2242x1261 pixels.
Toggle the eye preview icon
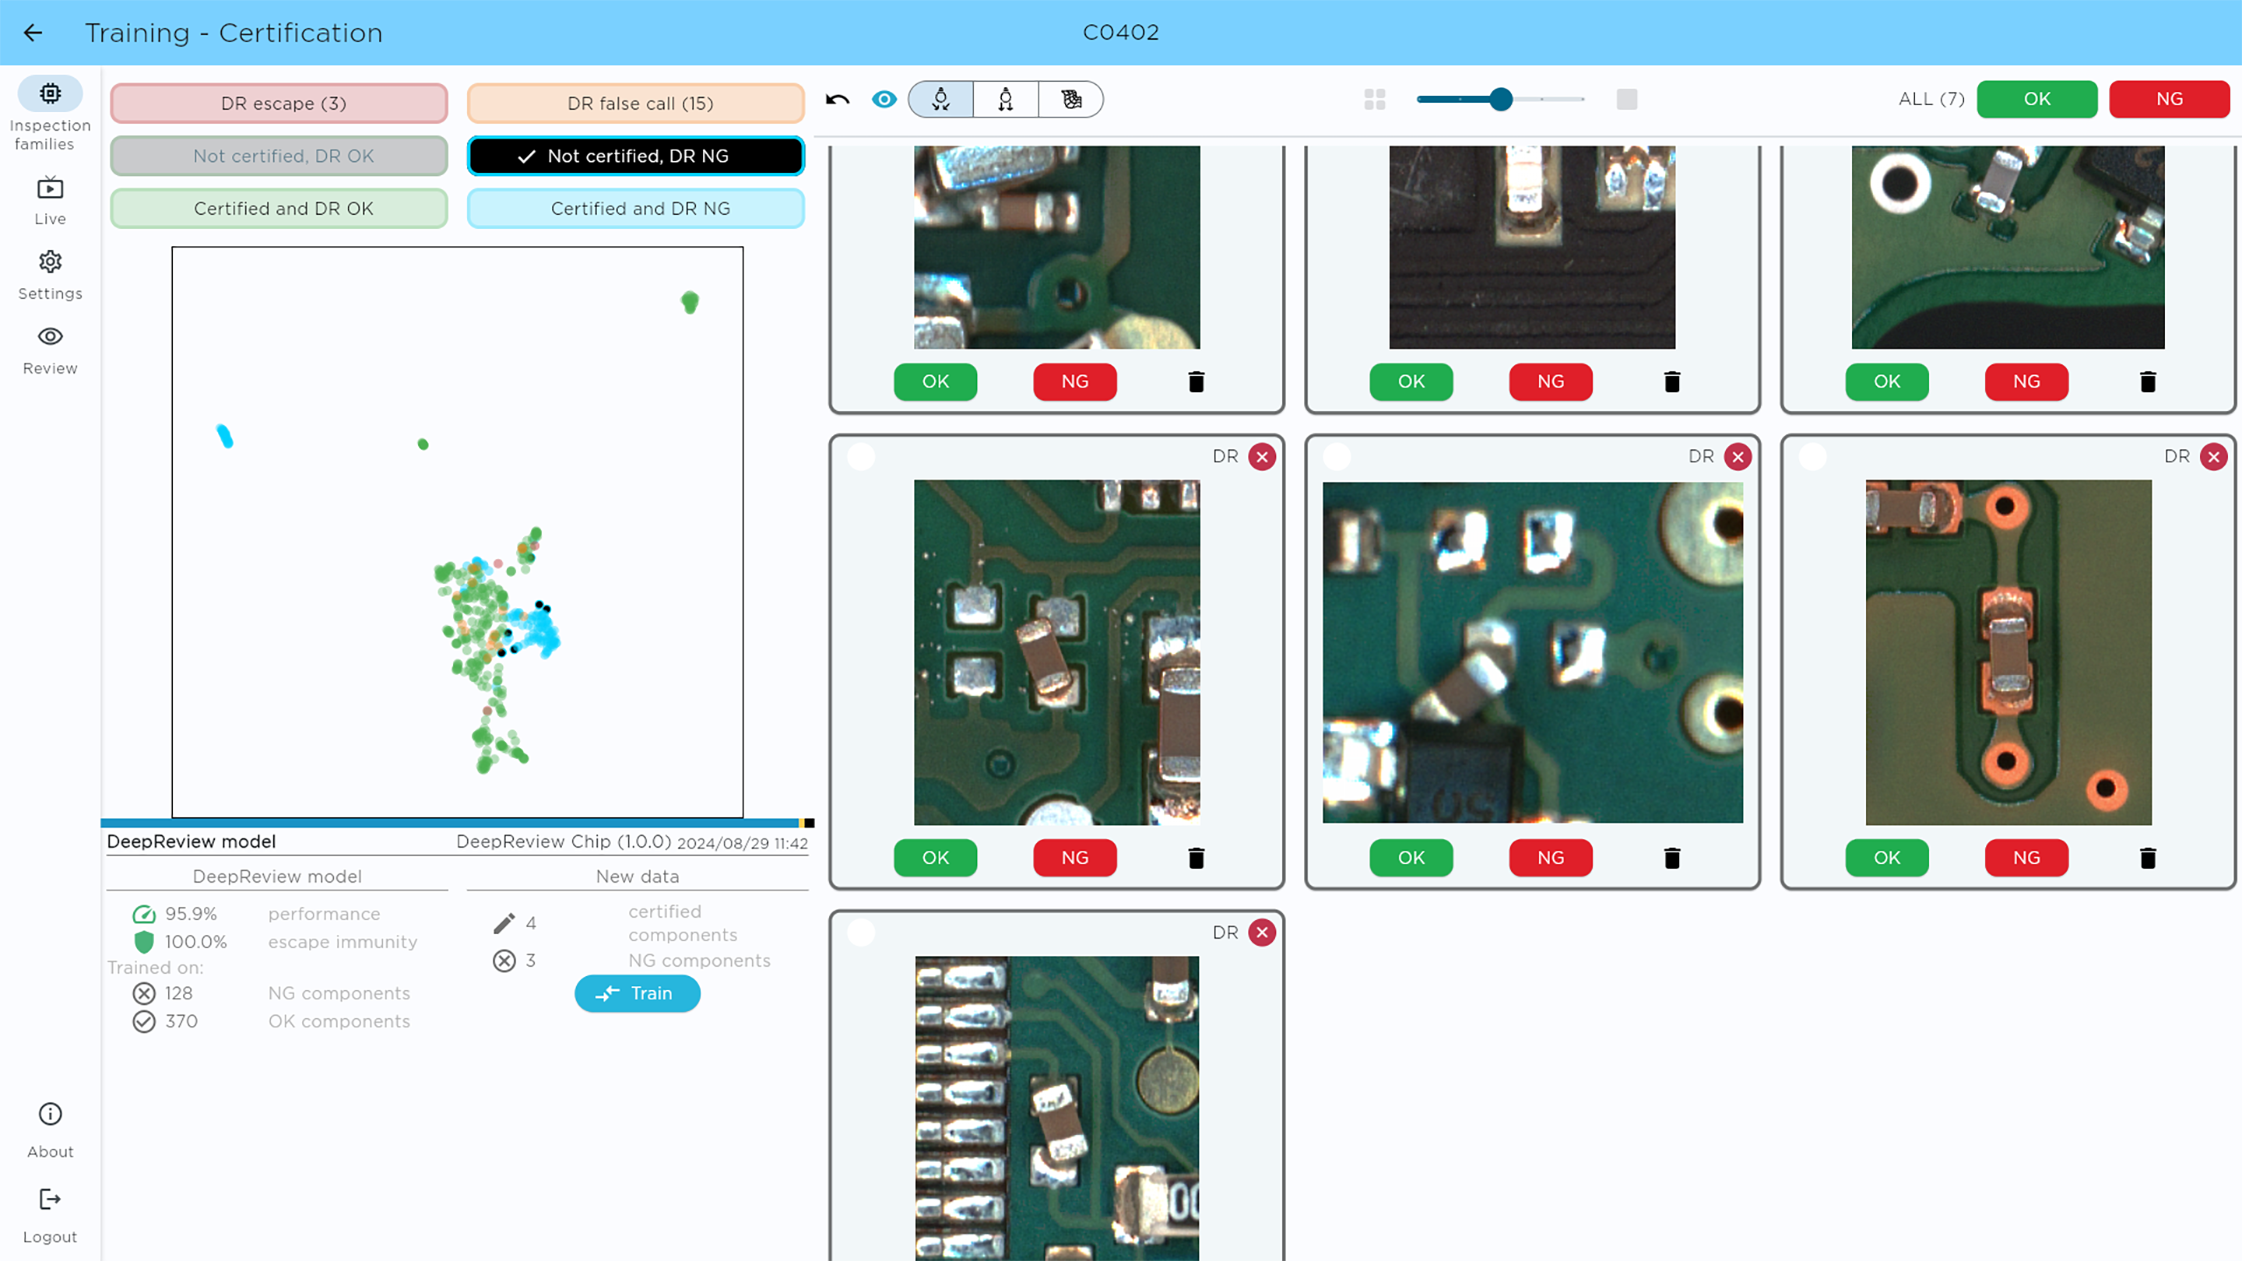pyautogui.click(x=884, y=99)
